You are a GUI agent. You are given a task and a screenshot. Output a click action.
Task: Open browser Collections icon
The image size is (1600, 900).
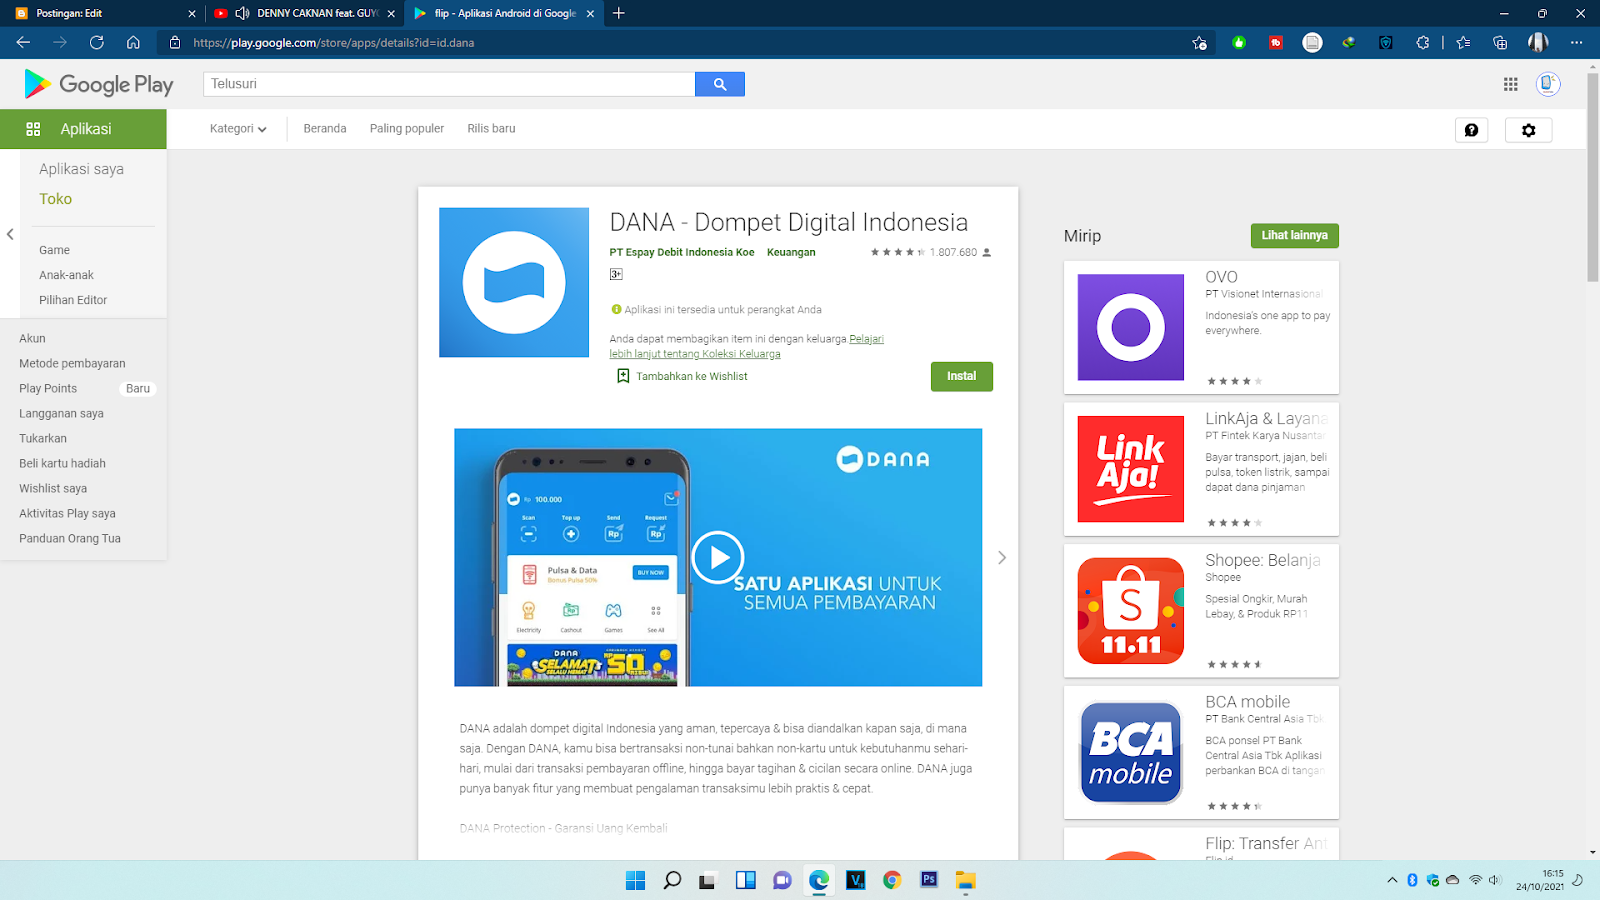pos(1500,42)
